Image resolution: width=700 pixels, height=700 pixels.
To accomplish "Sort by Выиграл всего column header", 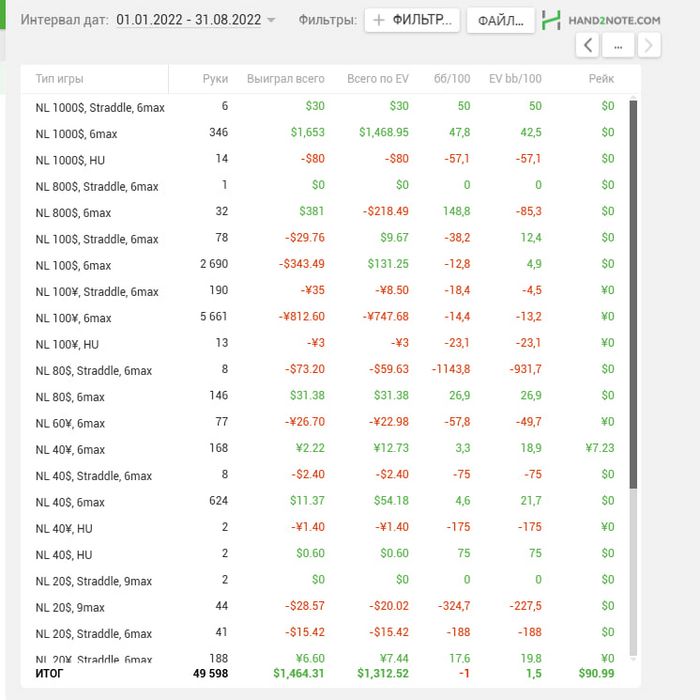I will point(286,79).
